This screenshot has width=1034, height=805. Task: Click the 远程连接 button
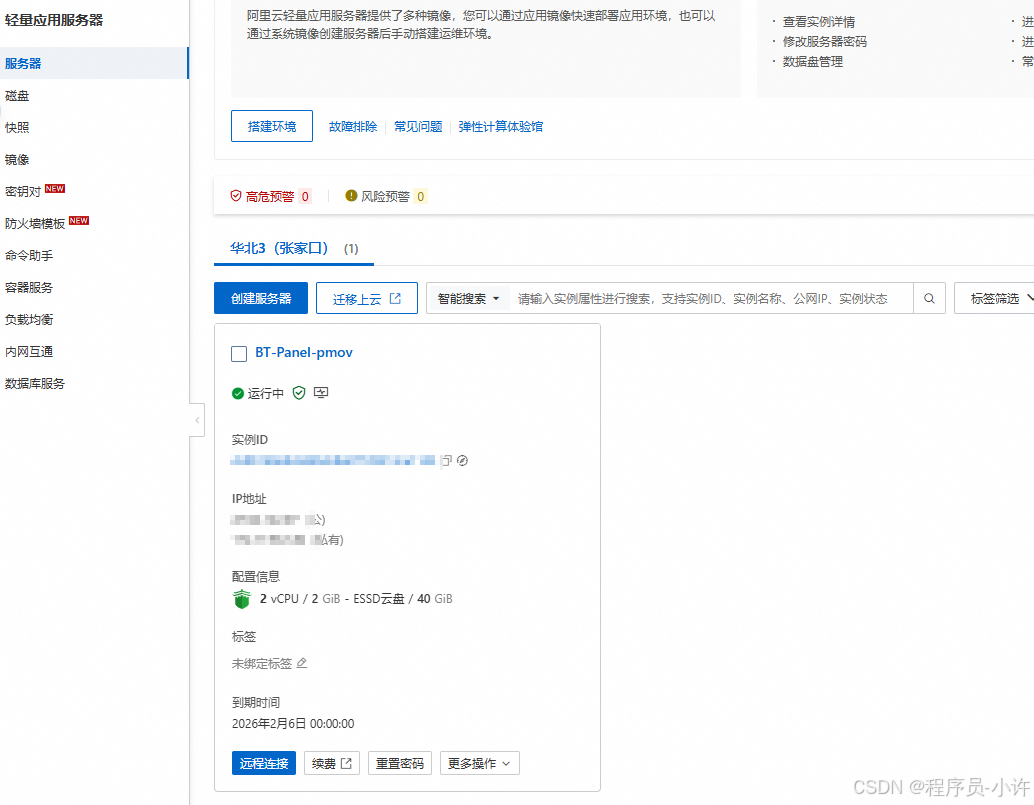point(264,763)
